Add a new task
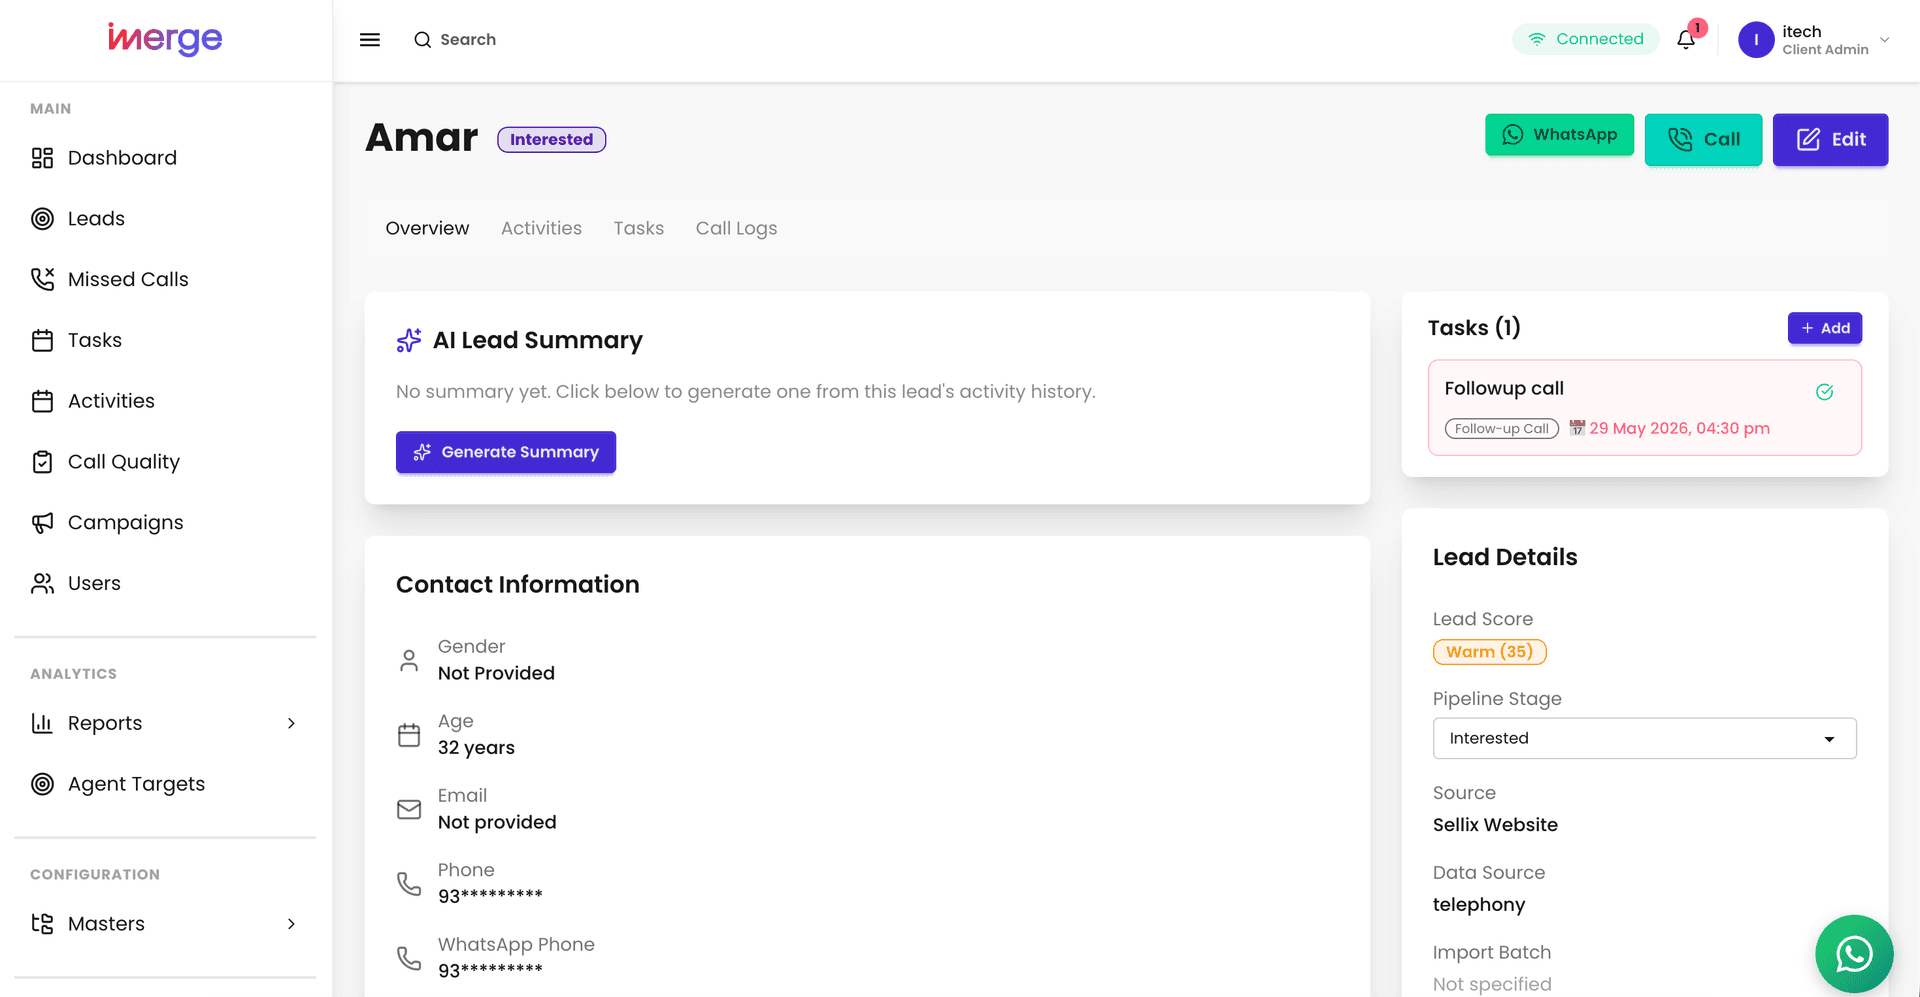1920x997 pixels. tap(1825, 328)
